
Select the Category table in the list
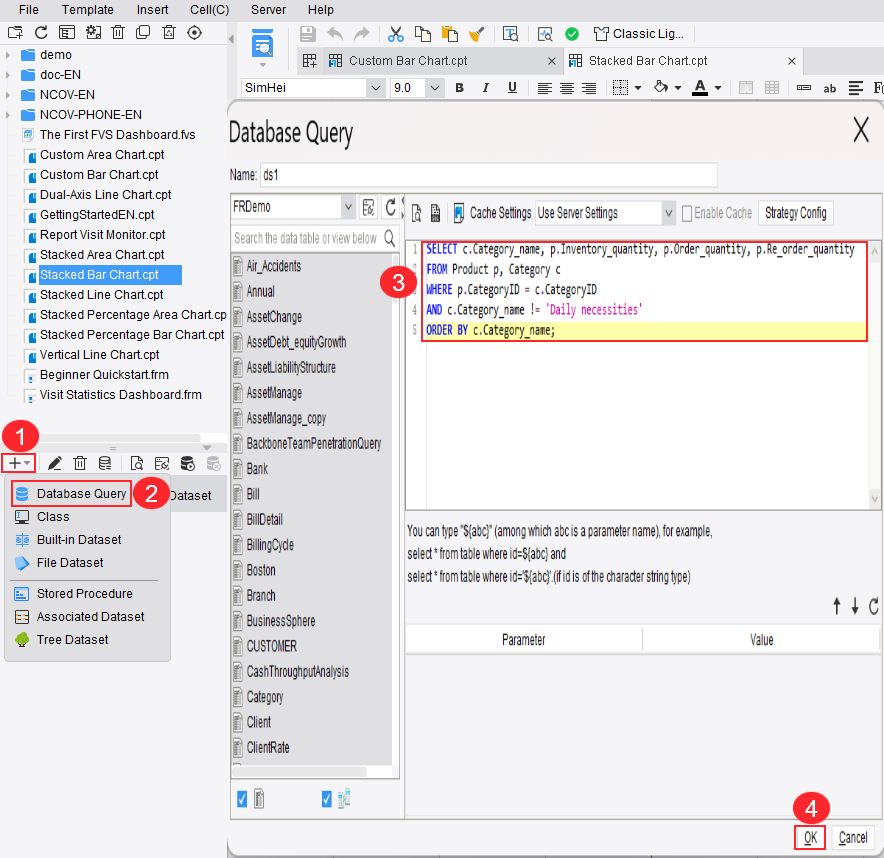point(265,697)
